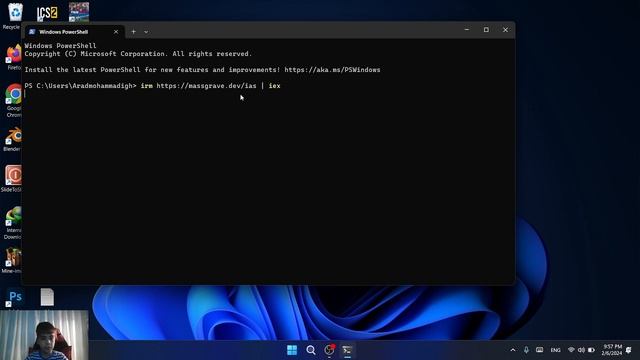Open the game shortcut beside ICS2

(79, 12)
